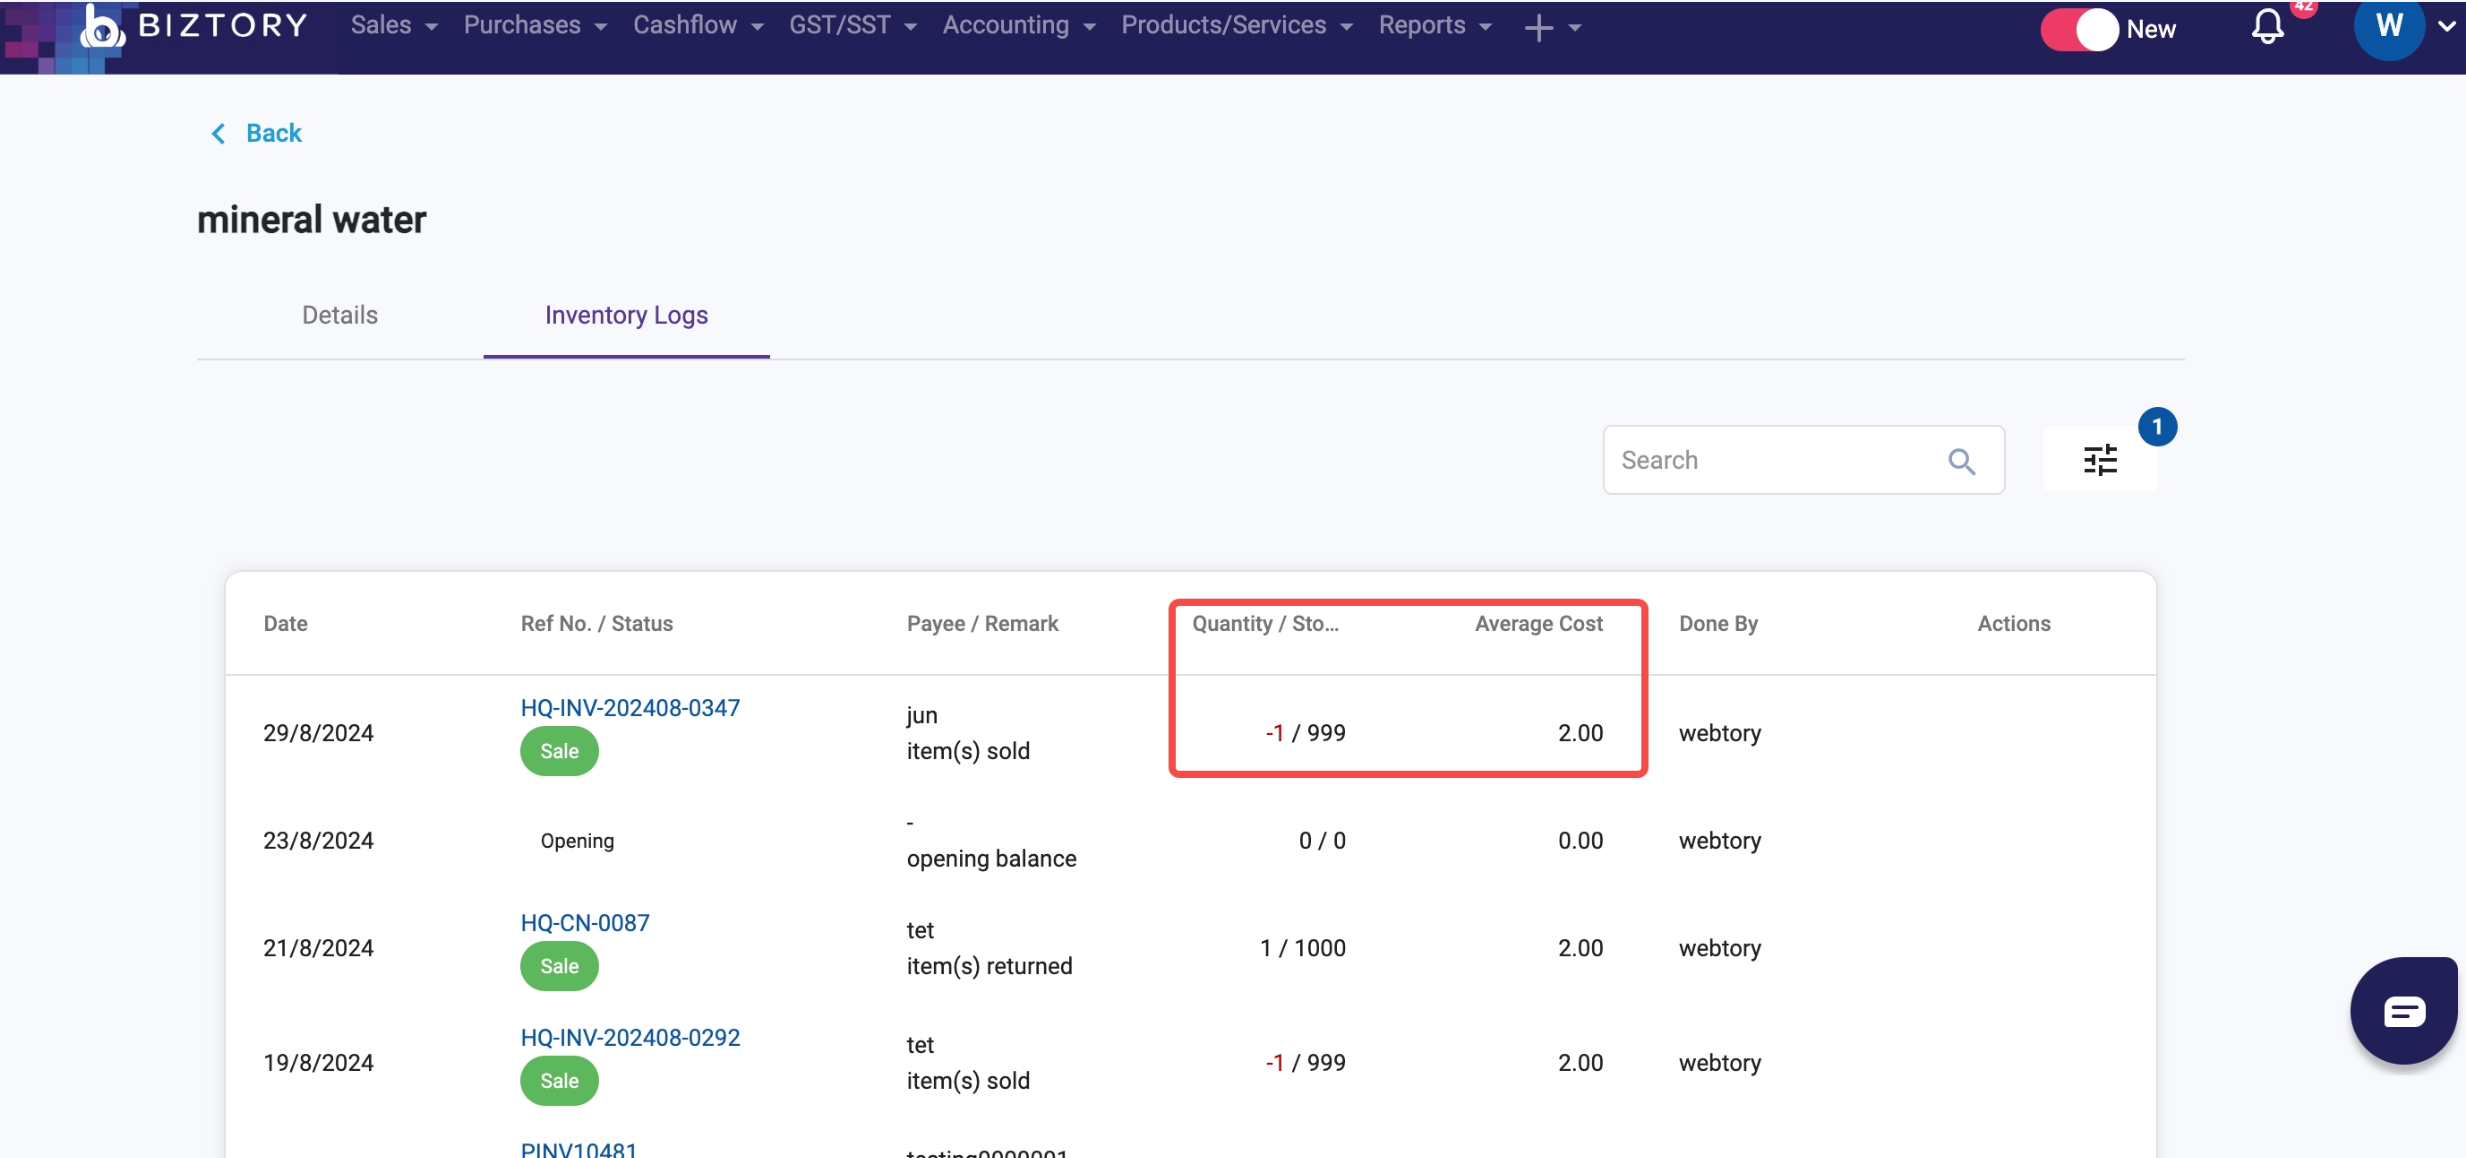2466x1158 pixels.
Task: Click the back arrow chevron
Action: [x=218, y=133]
